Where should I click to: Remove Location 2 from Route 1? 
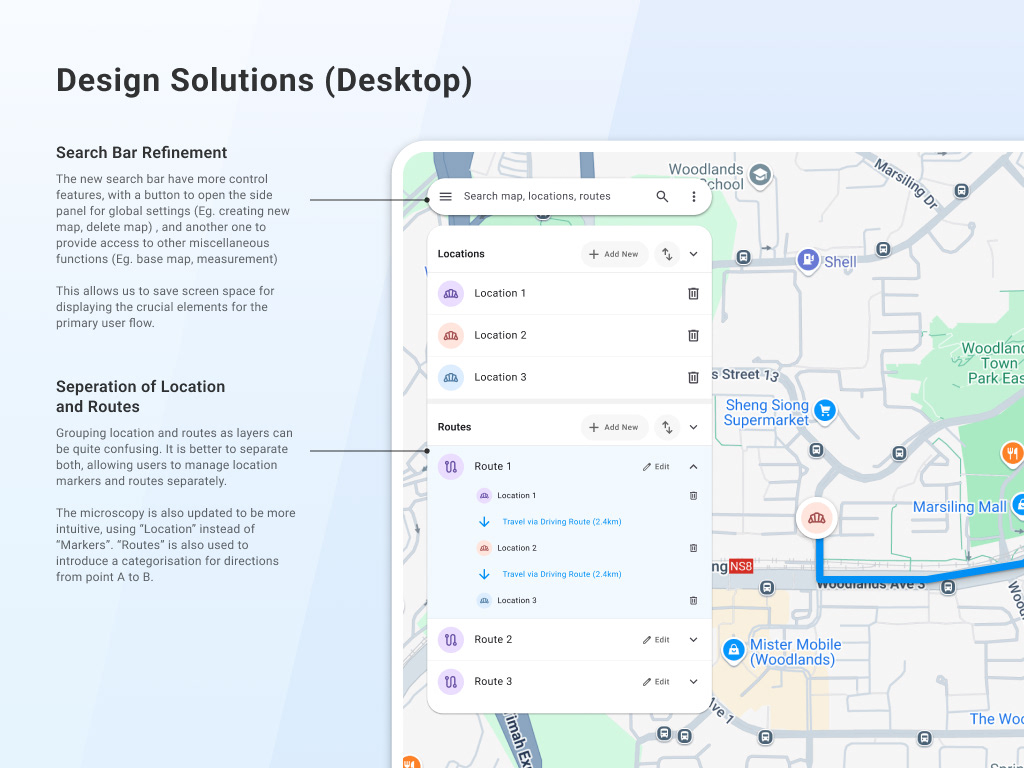694,548
